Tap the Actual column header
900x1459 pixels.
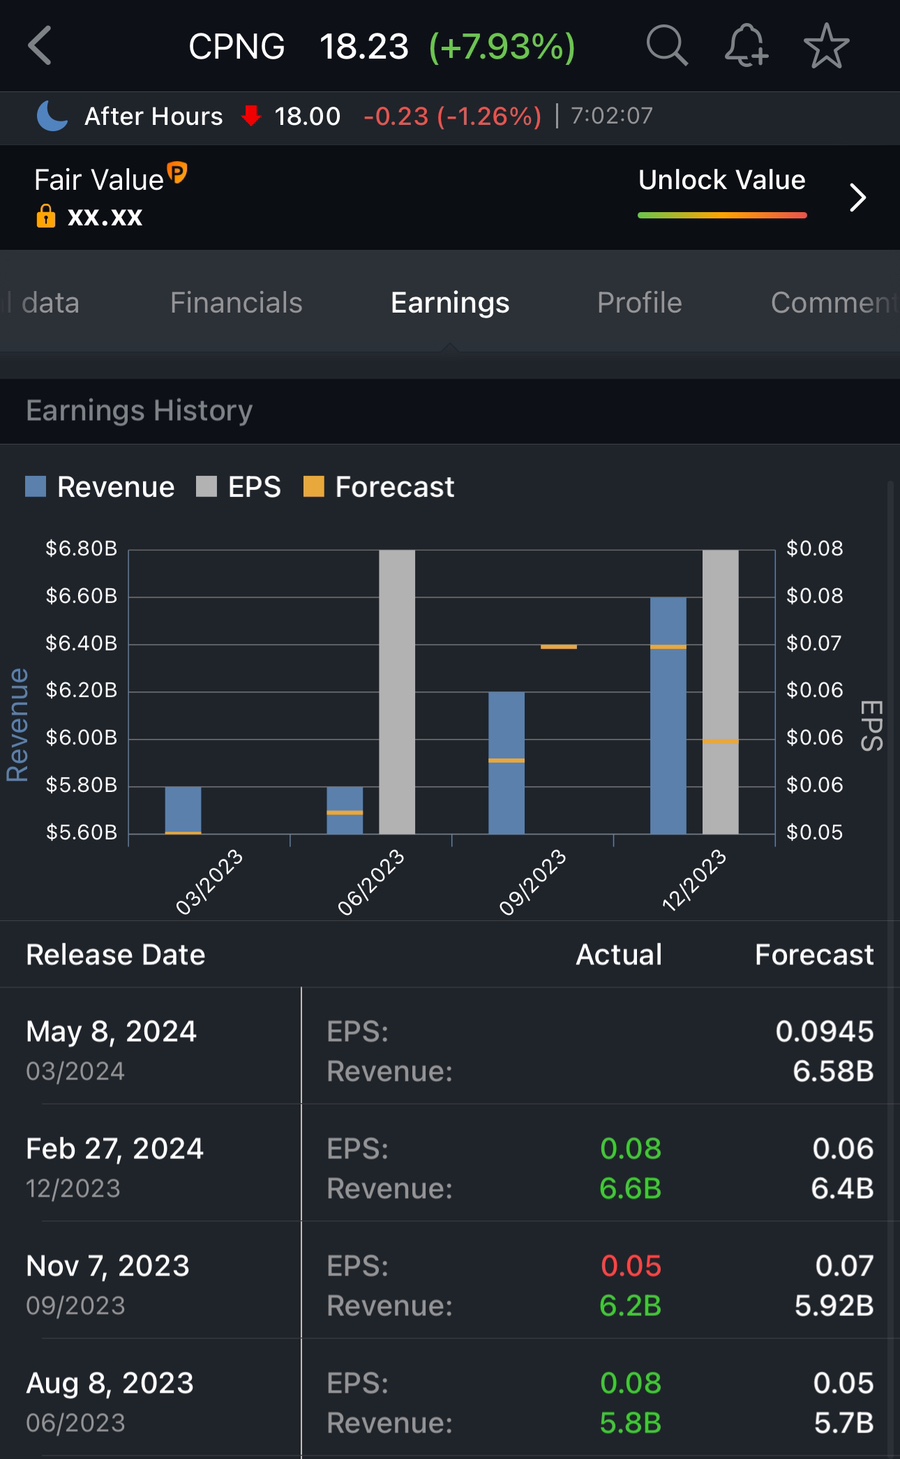coord(619,954)
